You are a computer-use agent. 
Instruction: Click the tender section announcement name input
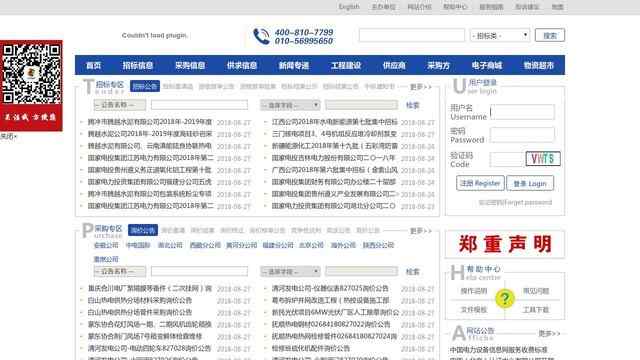tap(199, 105)
